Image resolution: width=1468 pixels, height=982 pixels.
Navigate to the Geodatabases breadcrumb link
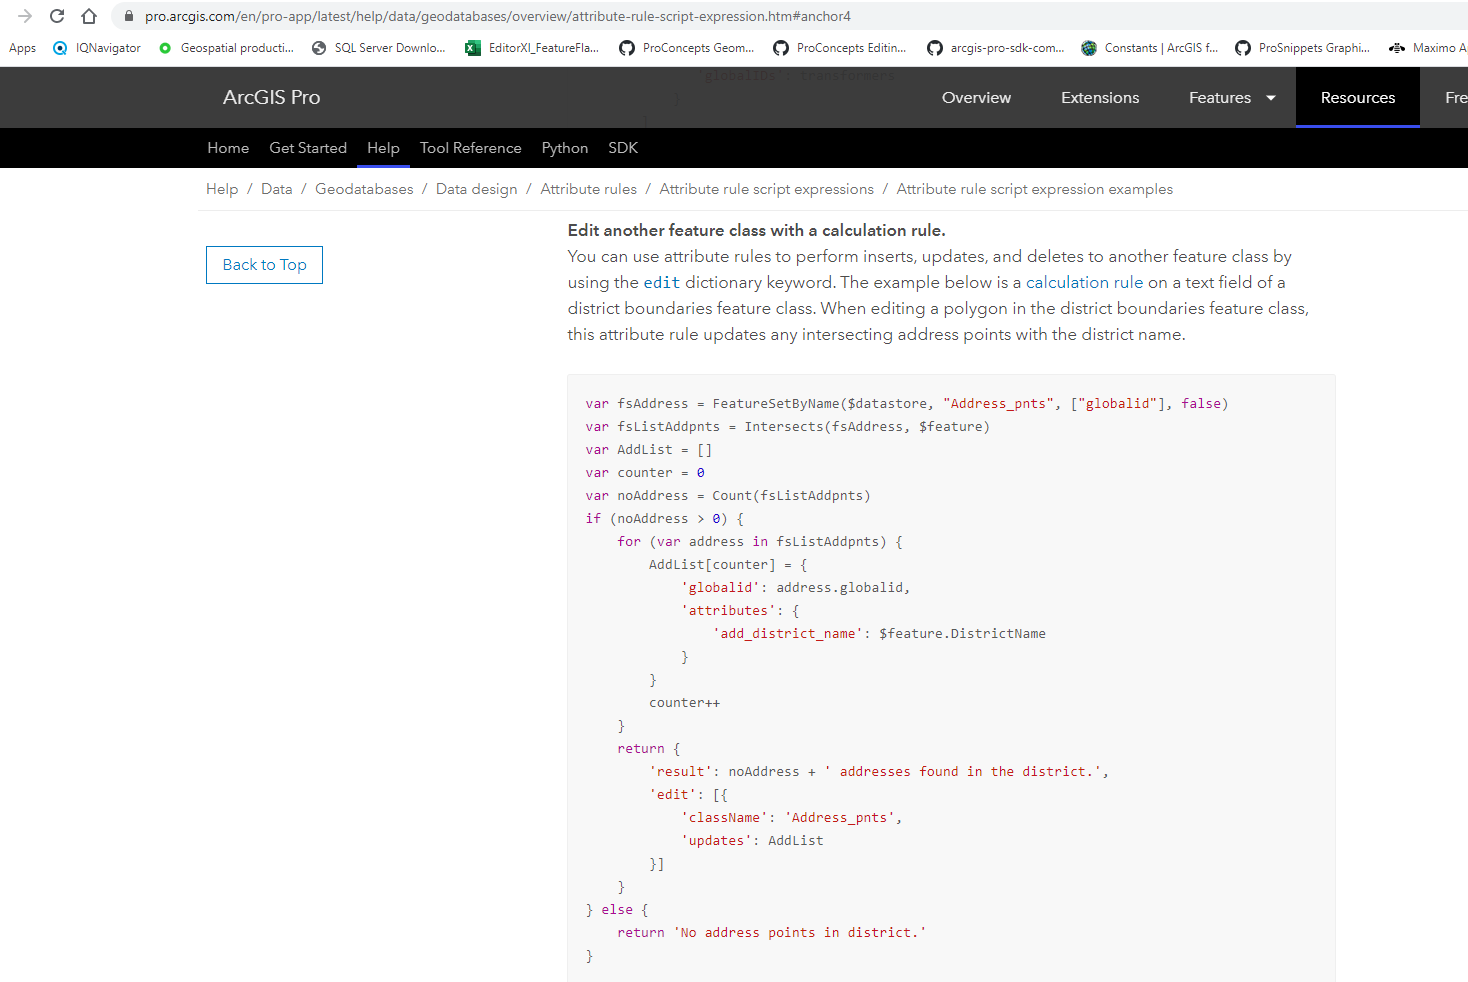coord(364,188)
